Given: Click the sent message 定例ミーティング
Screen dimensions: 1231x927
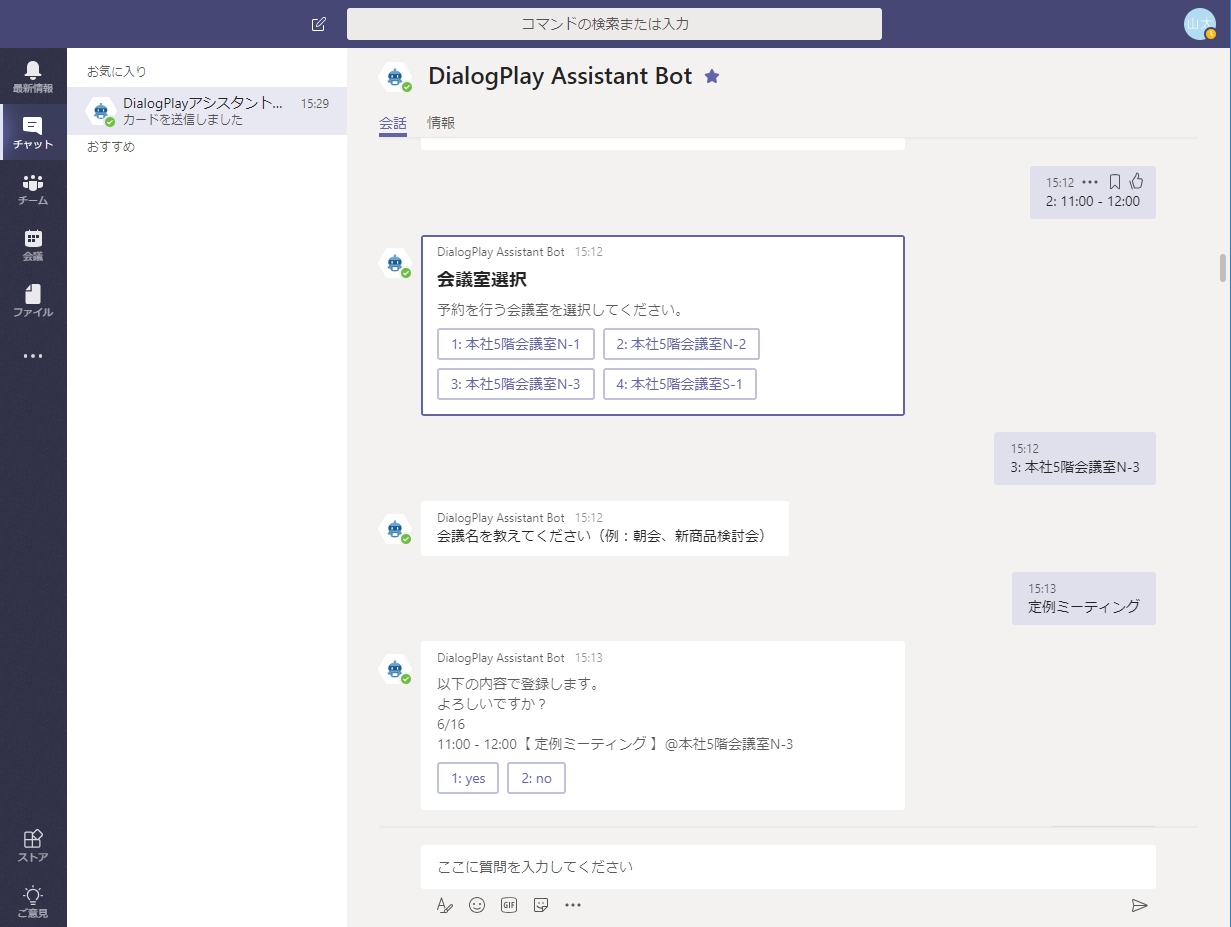Looking at the screenshot, I should click(x=1084, y=599).
